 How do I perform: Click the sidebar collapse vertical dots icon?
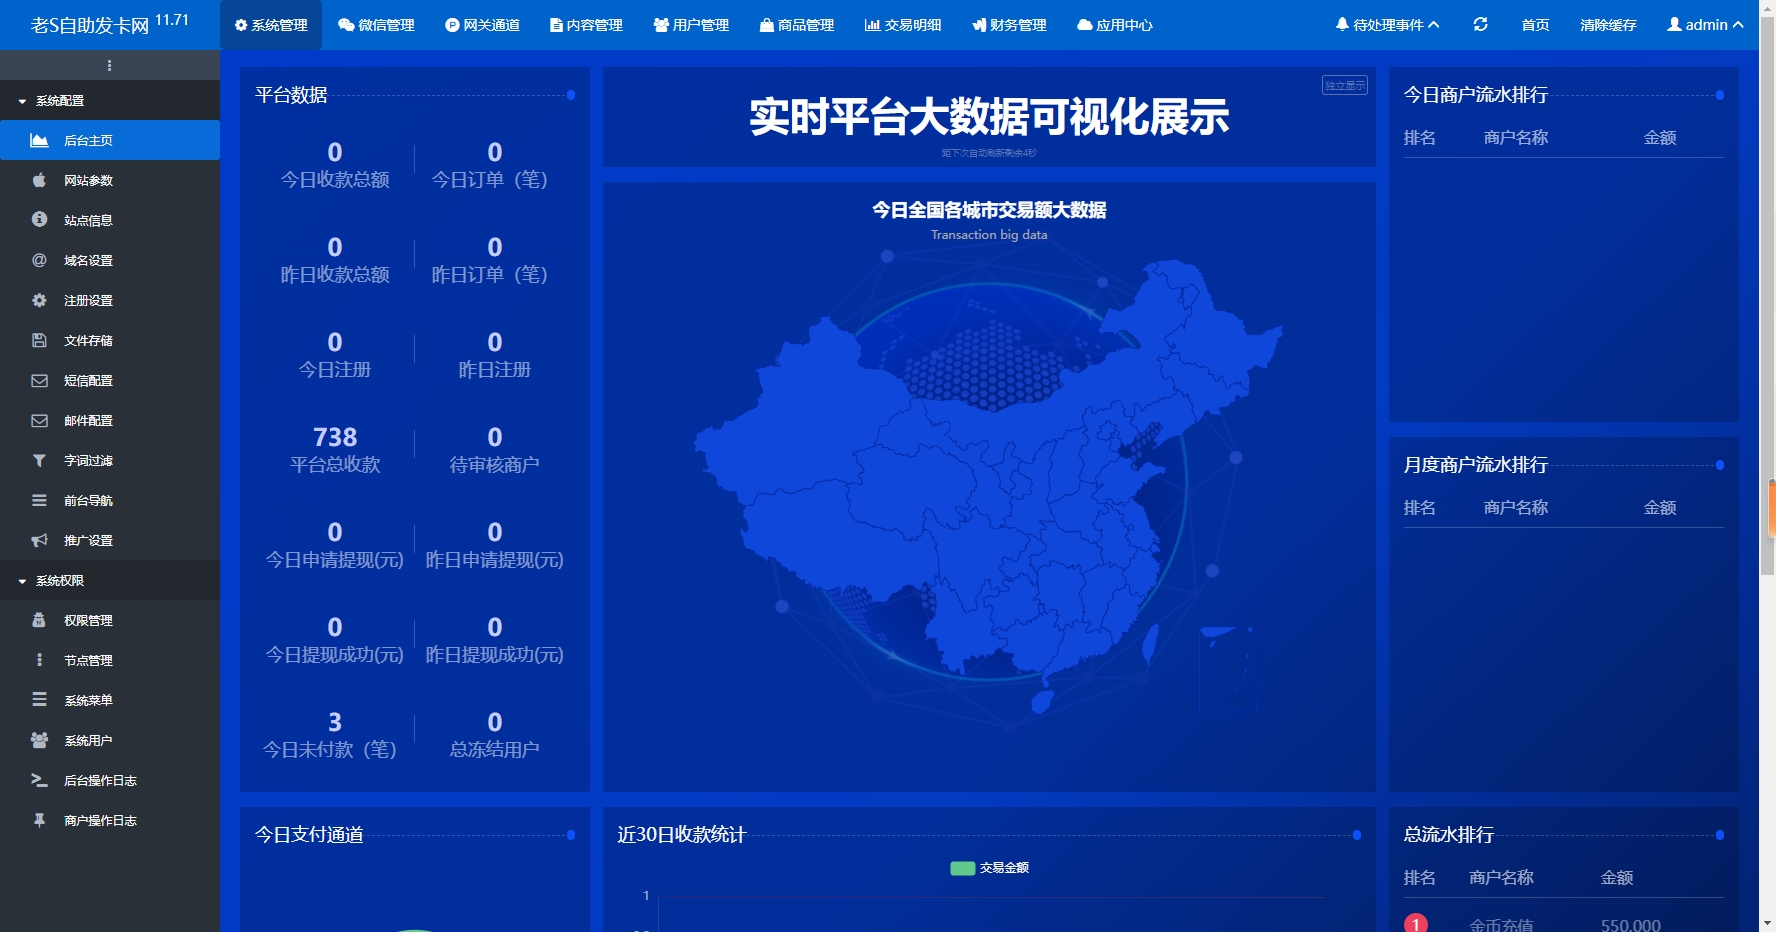pyautogui.click(x=109, y=65)
